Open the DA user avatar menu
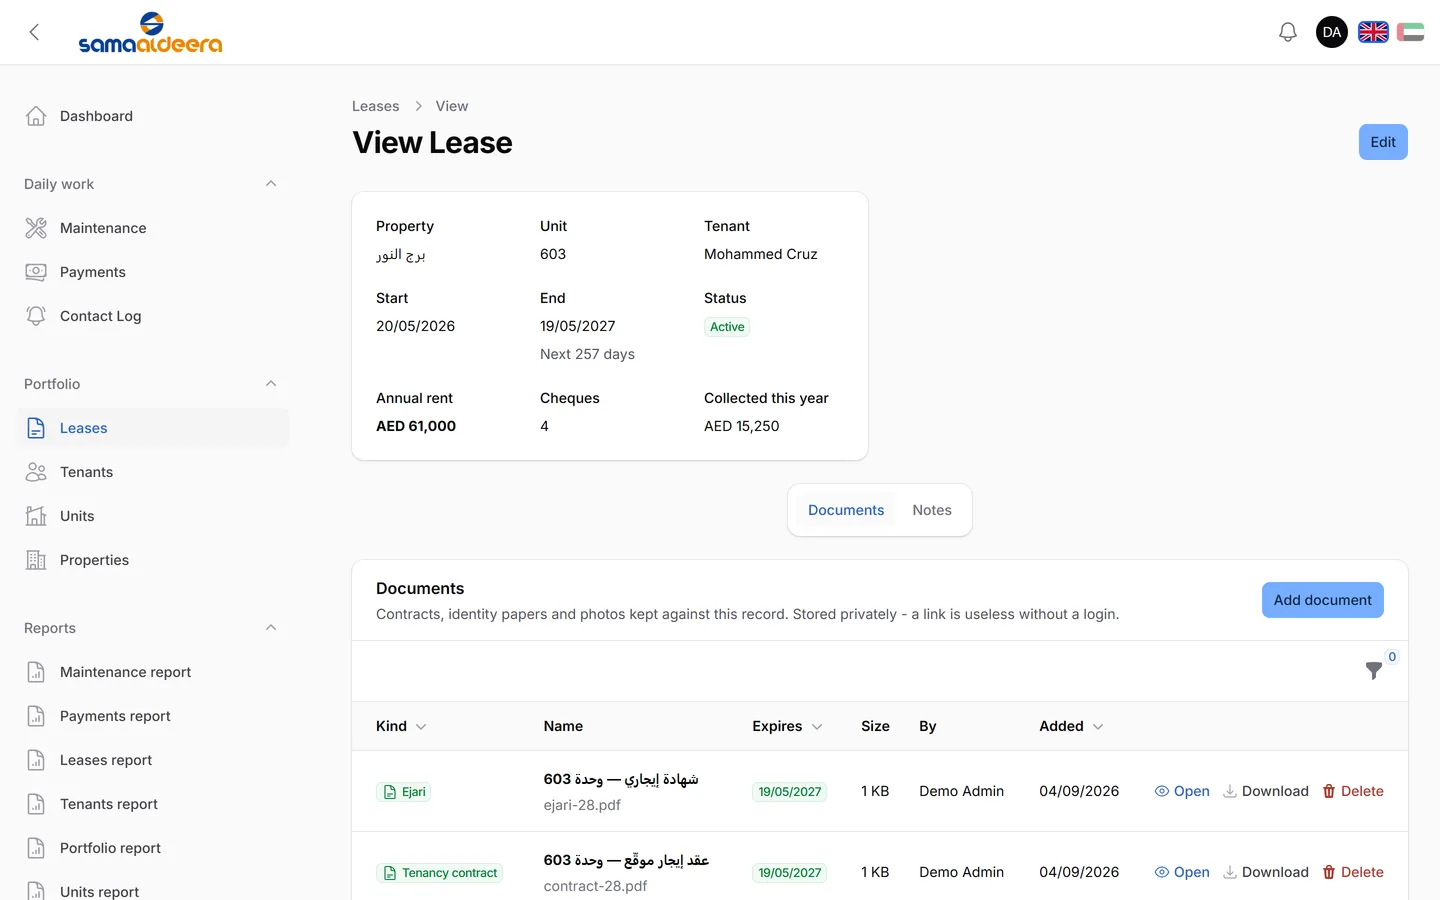Image resolution: width=1440 pixels, height=900 pixels. pos(1332,32)
